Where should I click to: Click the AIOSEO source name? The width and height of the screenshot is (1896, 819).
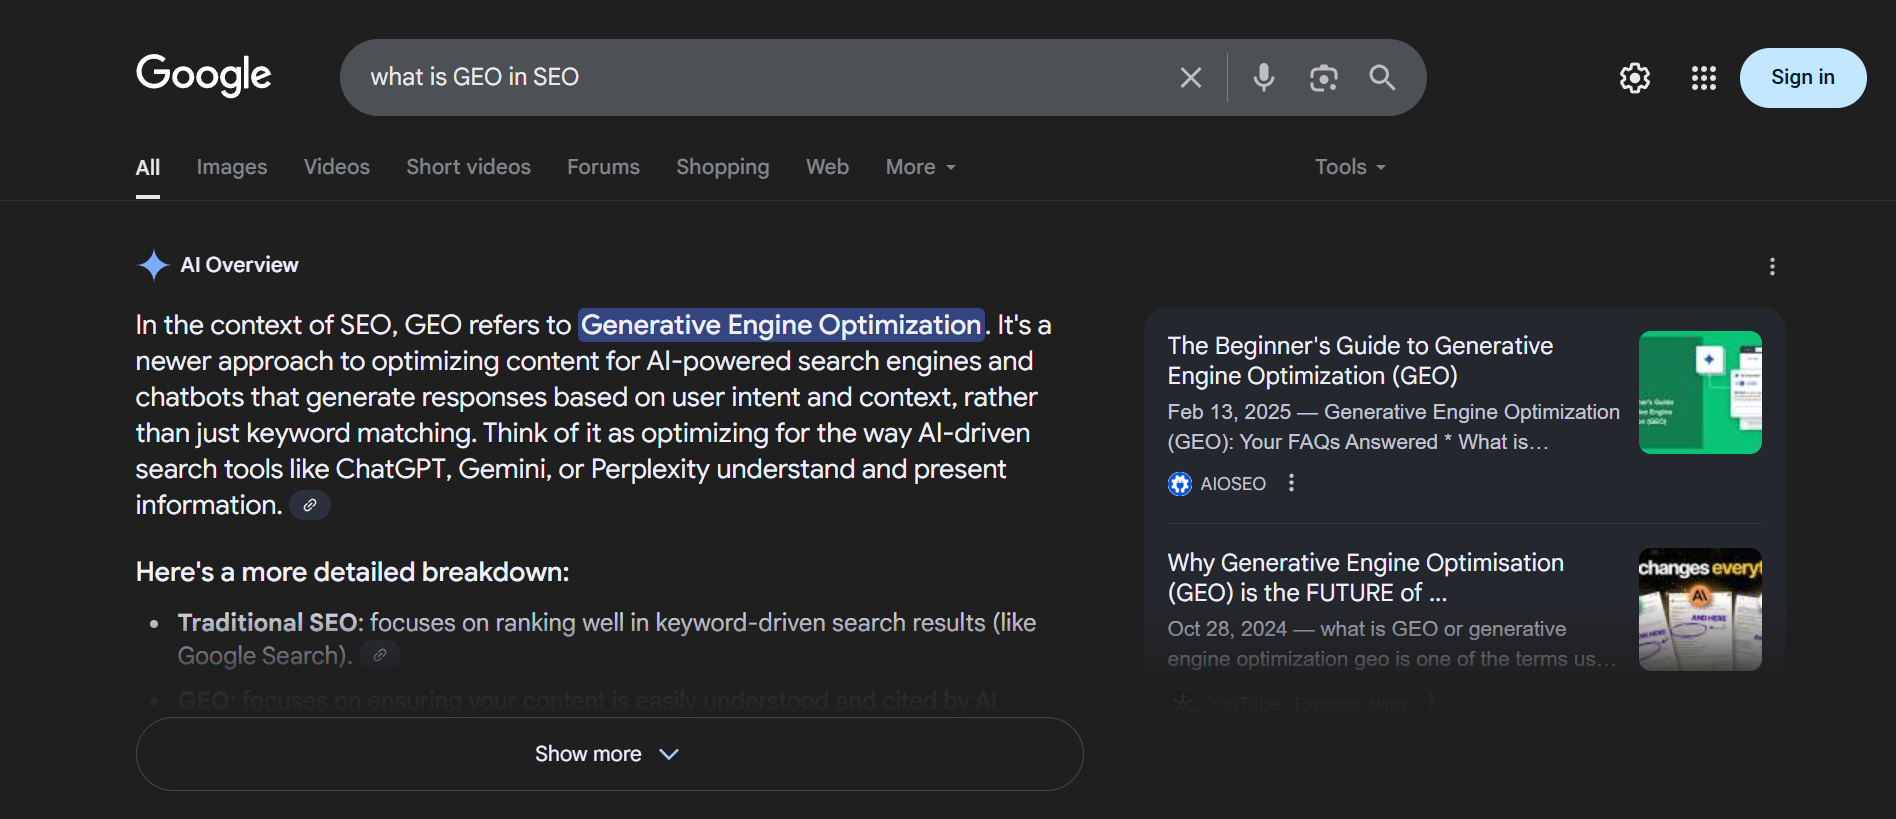click(1233, 484)
